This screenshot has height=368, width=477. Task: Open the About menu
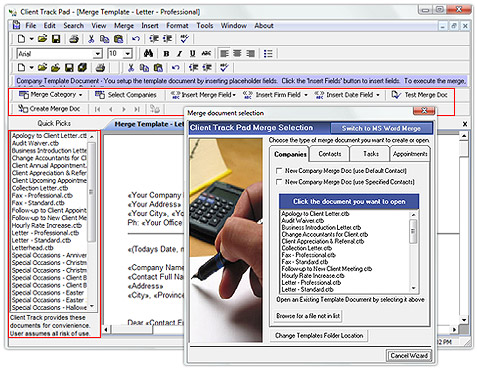click(x=264, y=26)
